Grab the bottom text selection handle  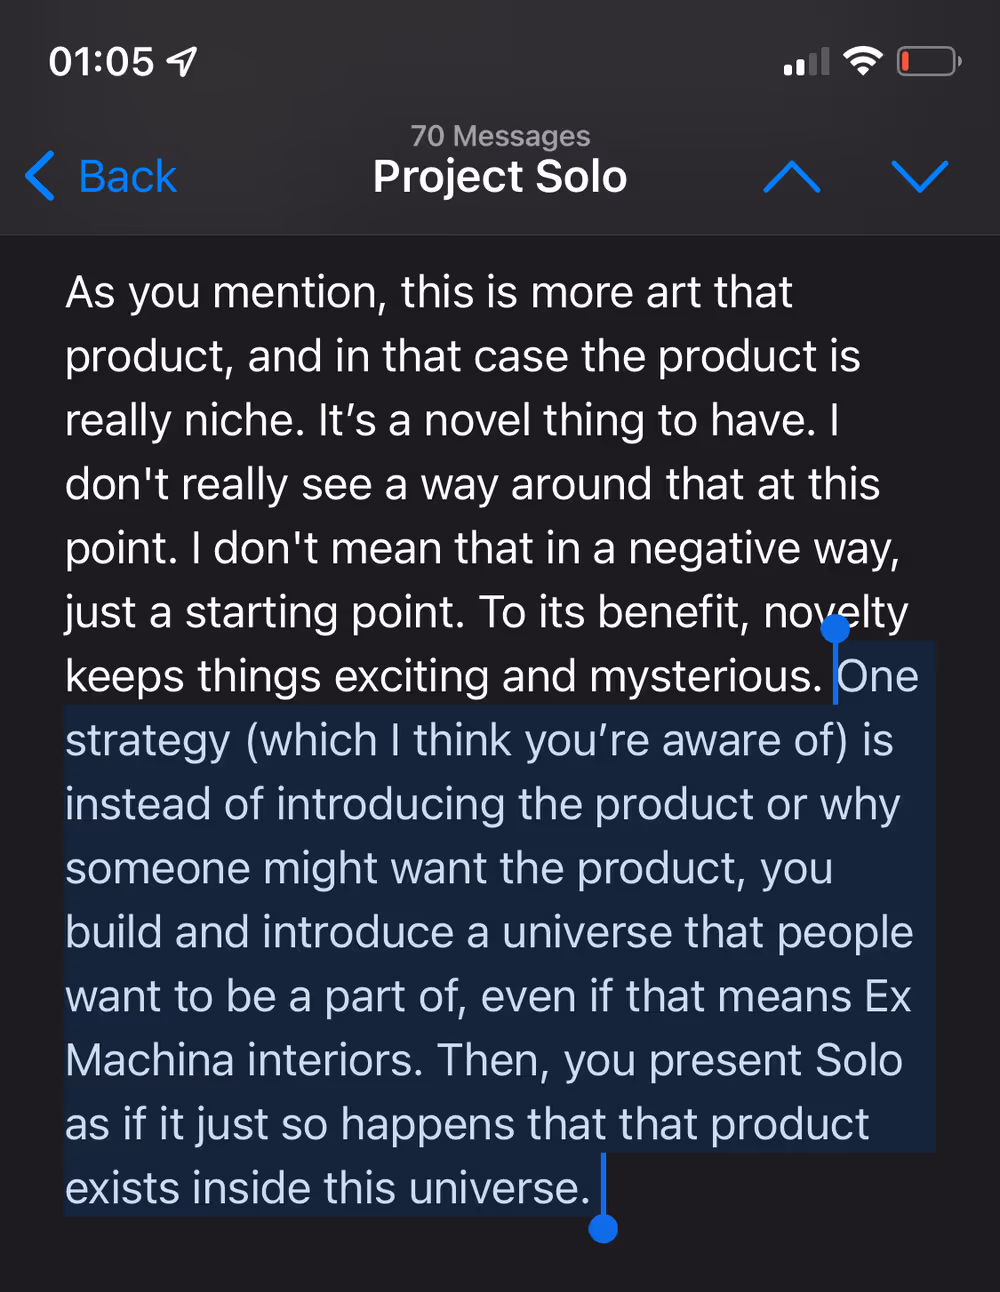coord(603,1228)
